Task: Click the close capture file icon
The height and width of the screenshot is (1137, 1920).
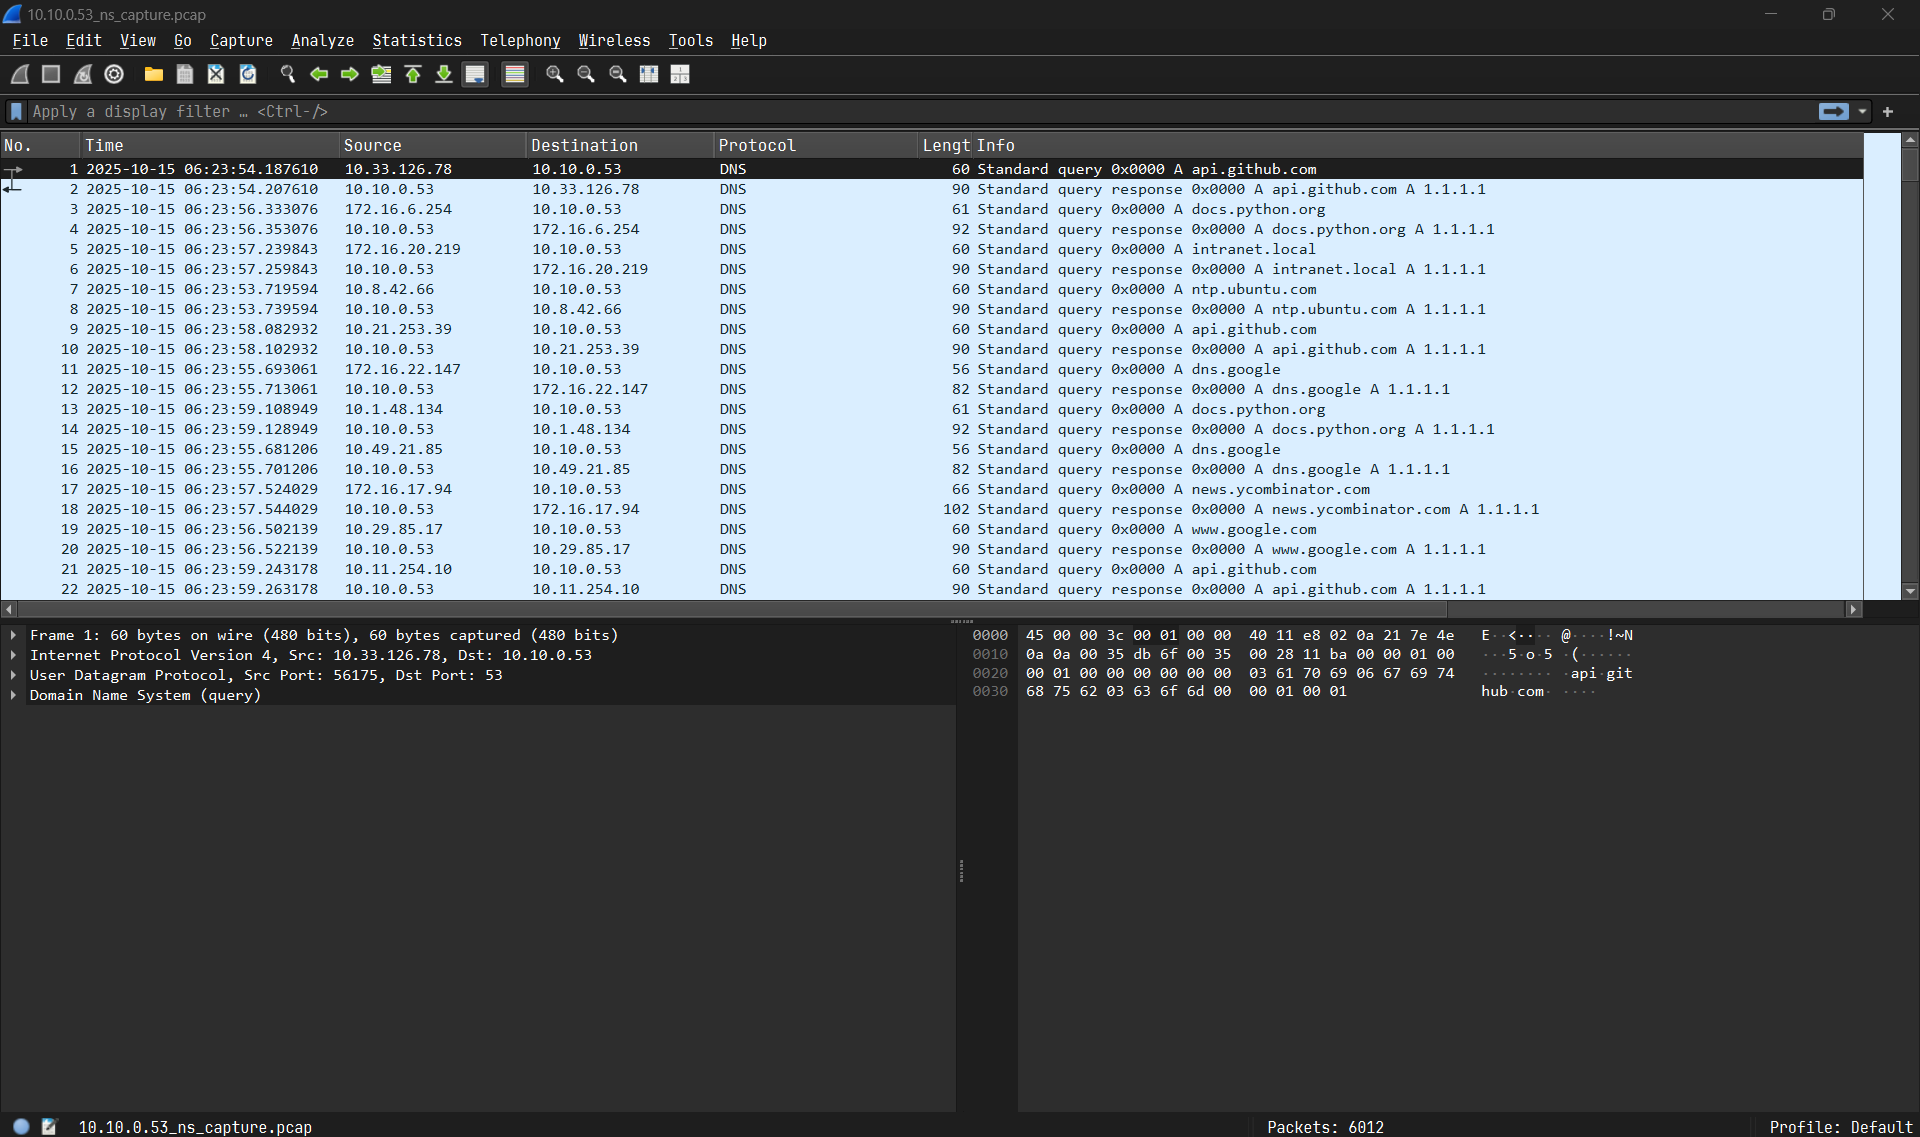Action: point(216,74)
